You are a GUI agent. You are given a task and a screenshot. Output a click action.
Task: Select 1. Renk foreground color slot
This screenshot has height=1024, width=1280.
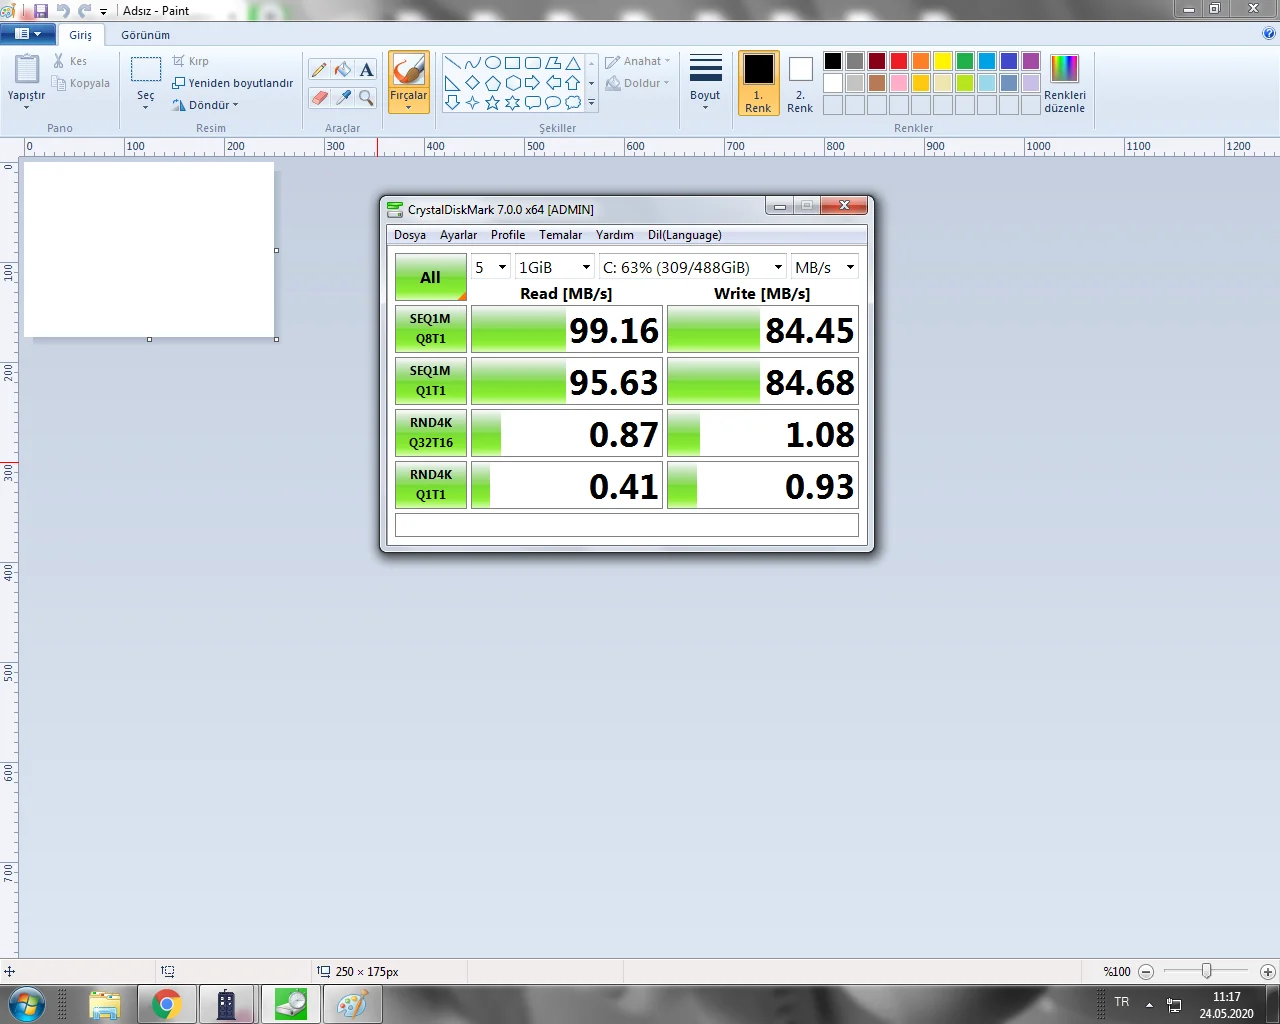(758, 83)
